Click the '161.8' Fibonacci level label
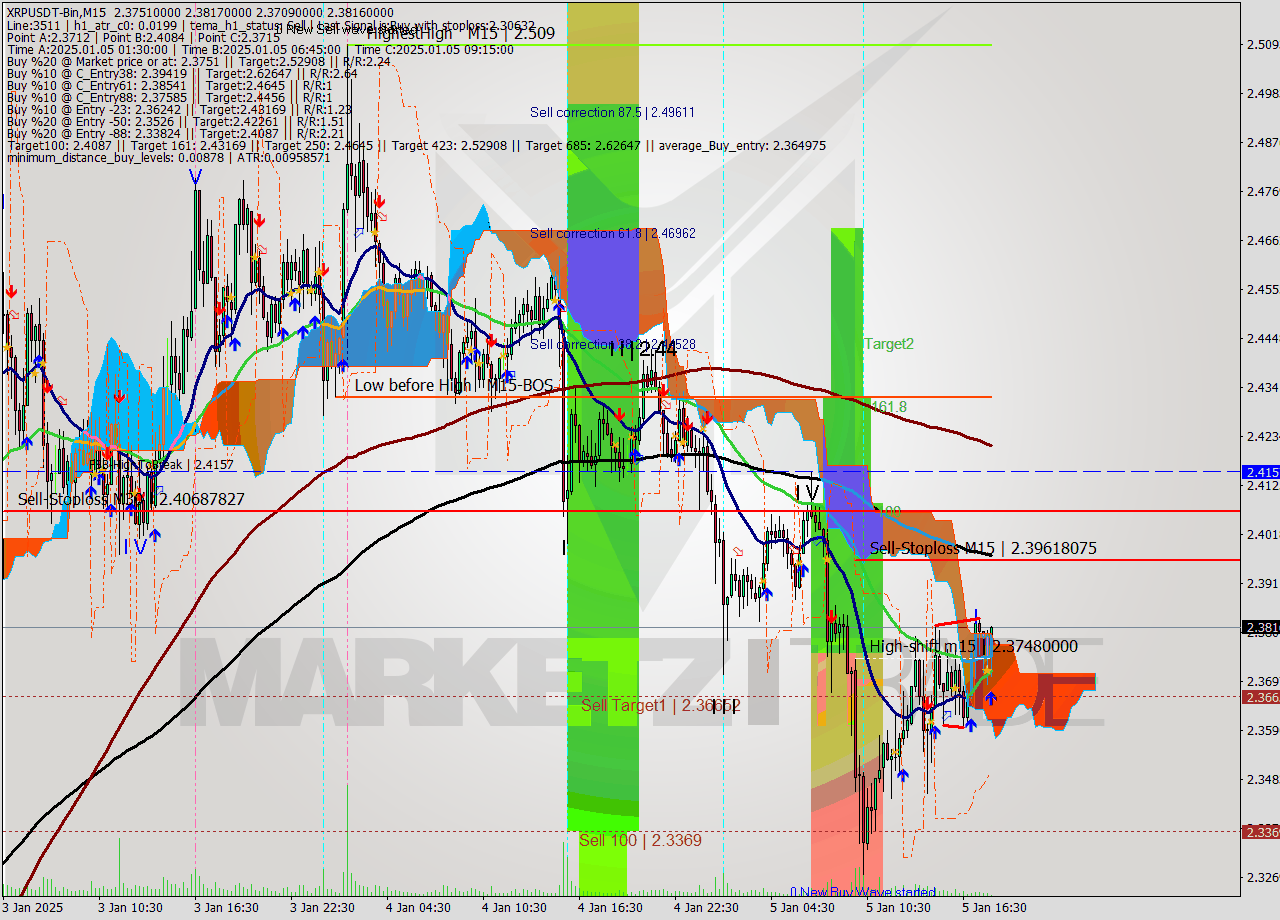Screen dimensions: 1280x920 pyautogui.click(x=889, y=407)
